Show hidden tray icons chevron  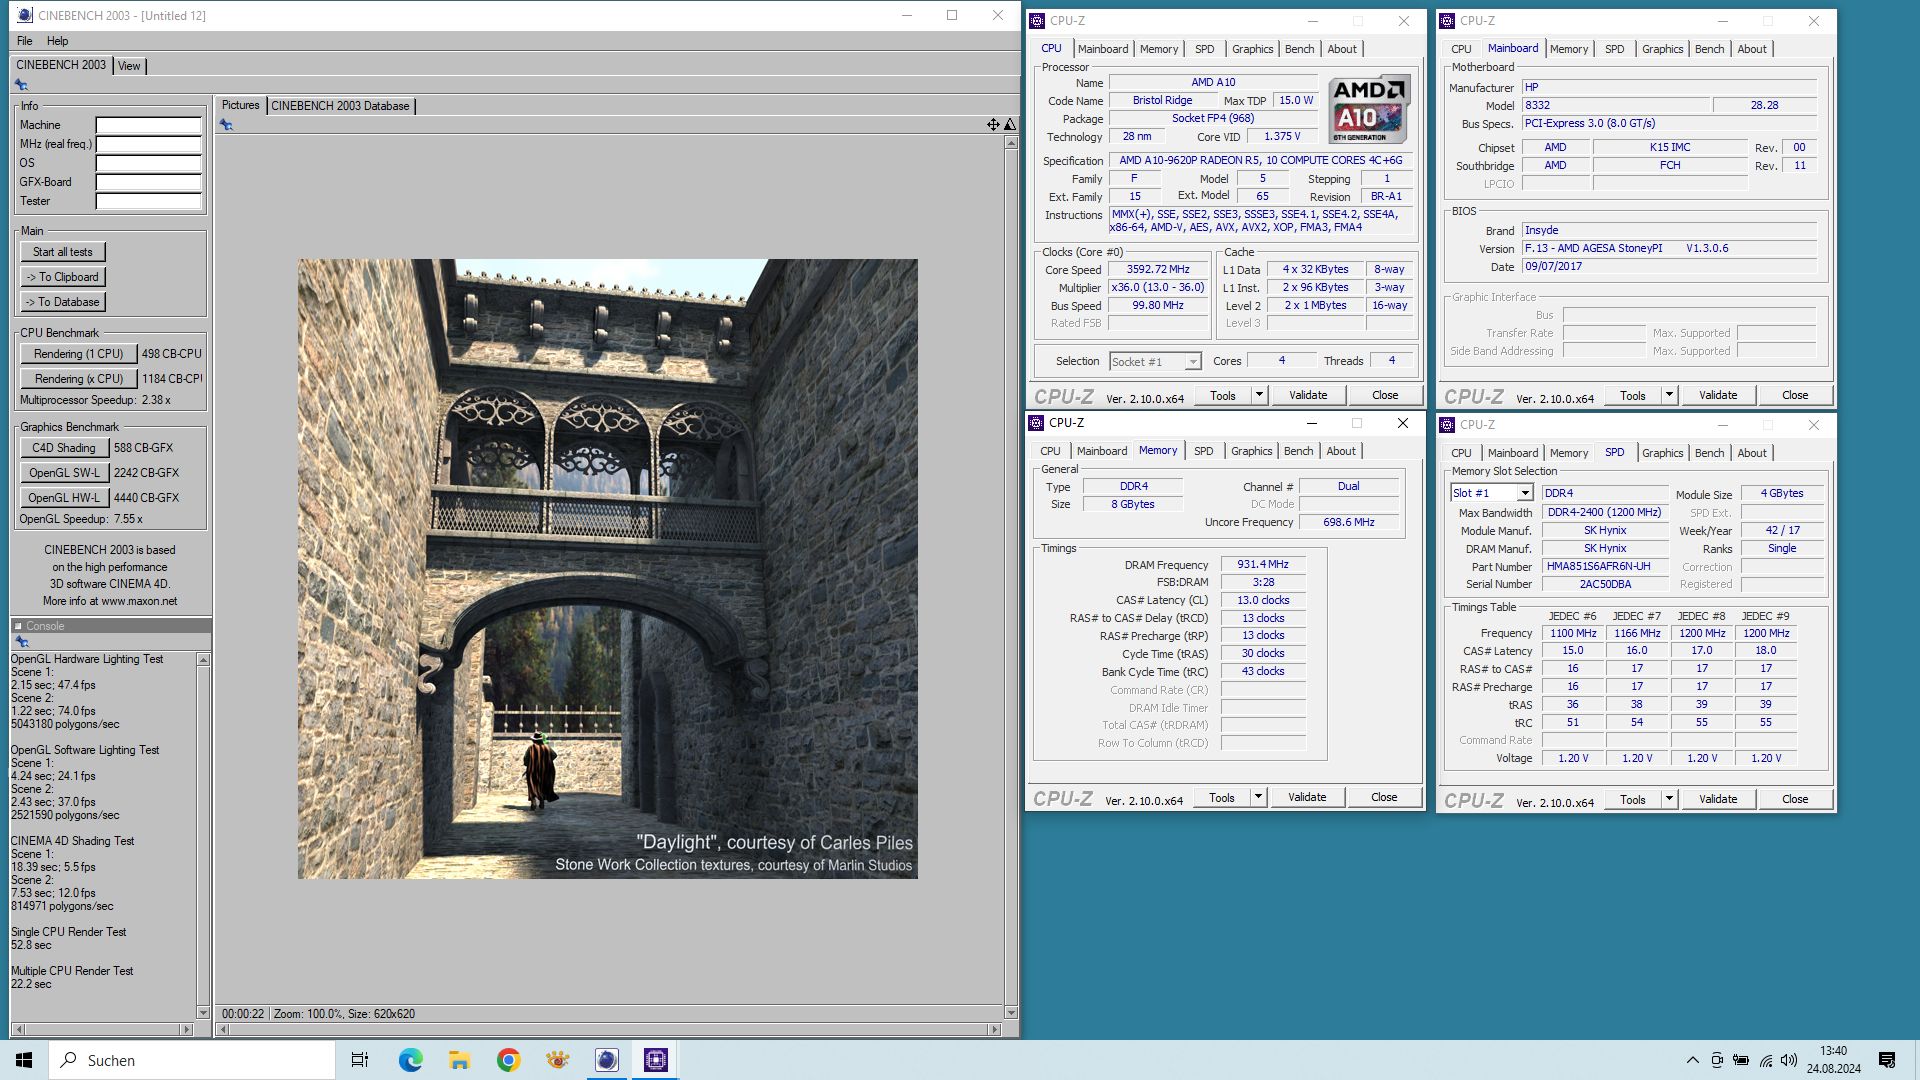(1692, 1060)
